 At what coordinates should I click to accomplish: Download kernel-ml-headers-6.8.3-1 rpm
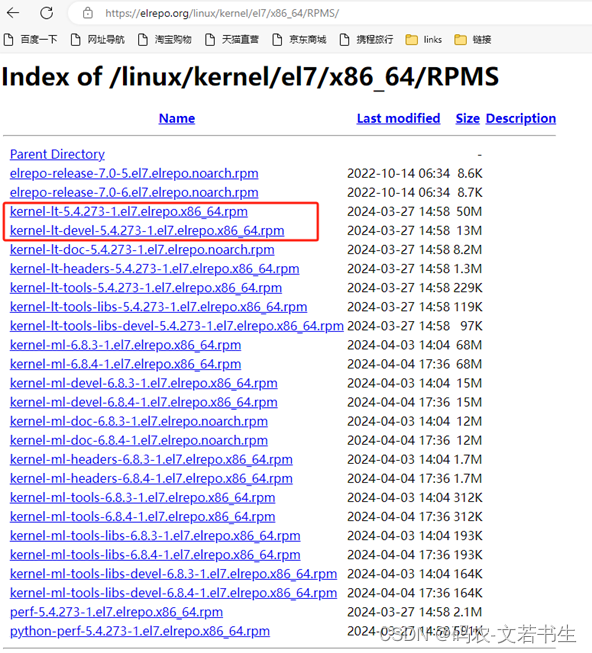point(151,460)
